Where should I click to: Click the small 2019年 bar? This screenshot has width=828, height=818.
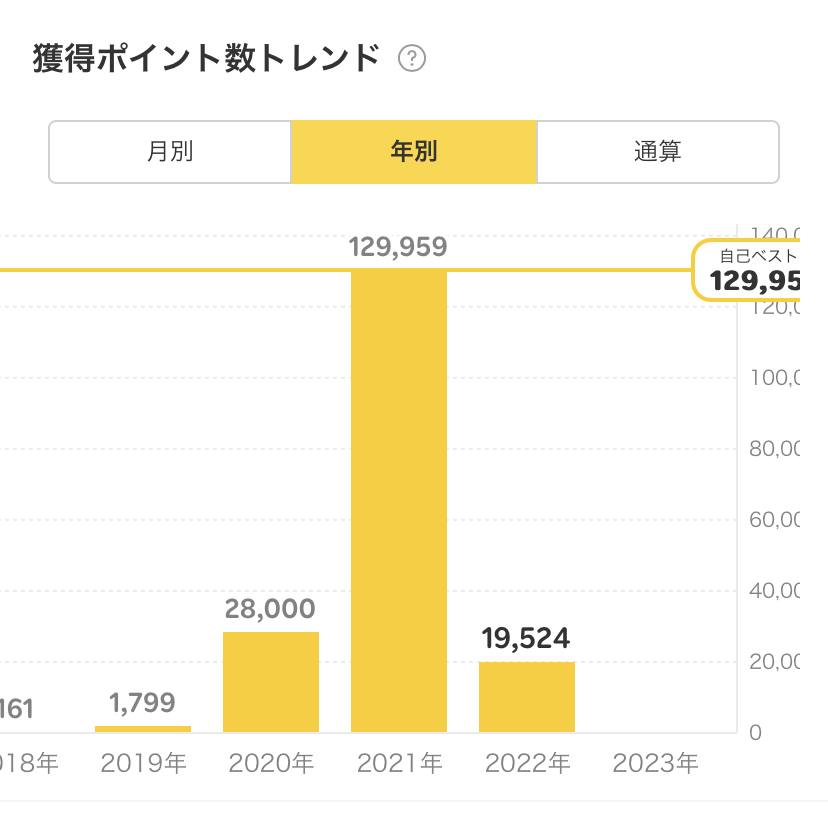click(143, 728)
